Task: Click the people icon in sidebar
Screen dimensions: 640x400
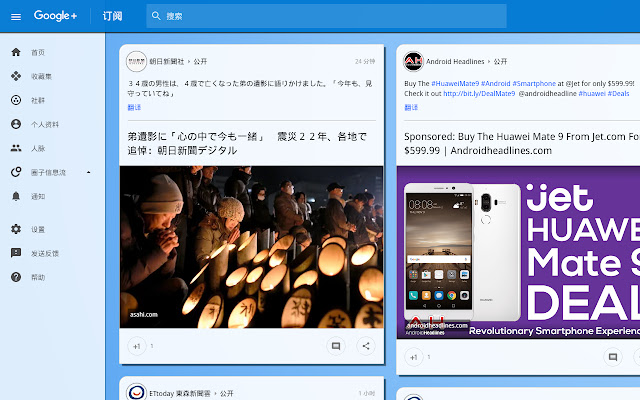Action: tap(16, 148)
